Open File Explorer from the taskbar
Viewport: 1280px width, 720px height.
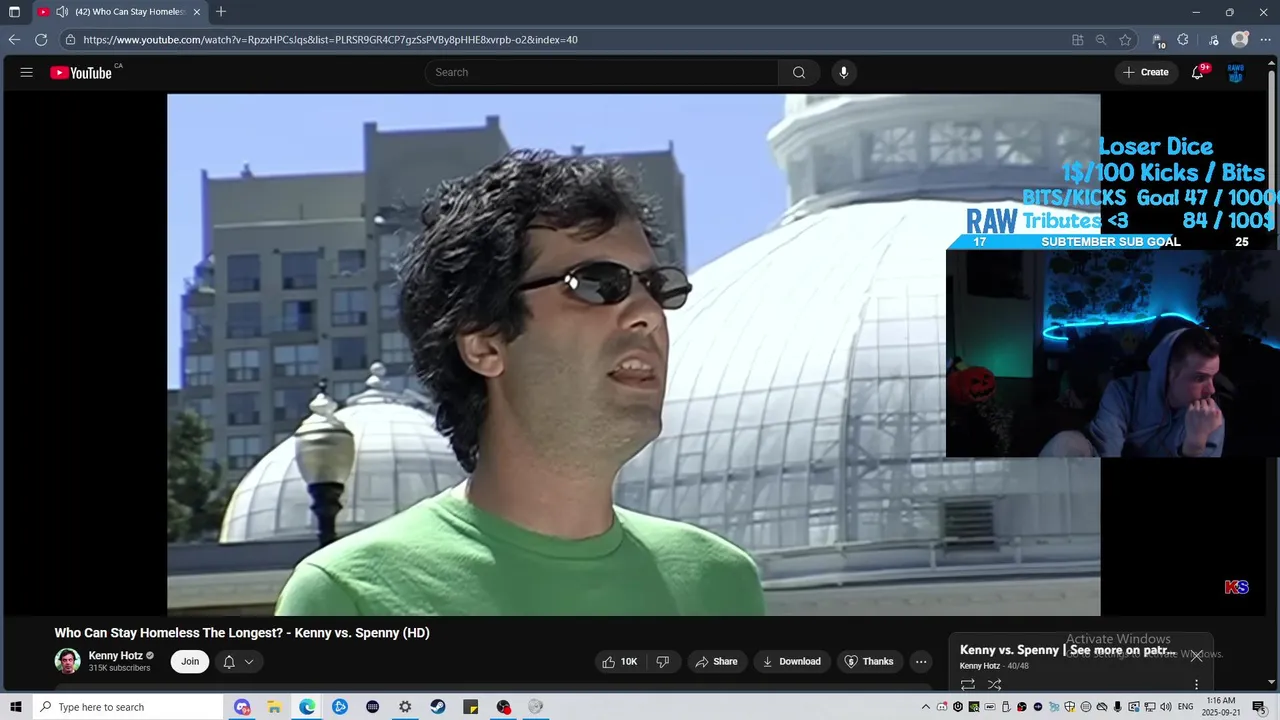[x=274, y=707]
